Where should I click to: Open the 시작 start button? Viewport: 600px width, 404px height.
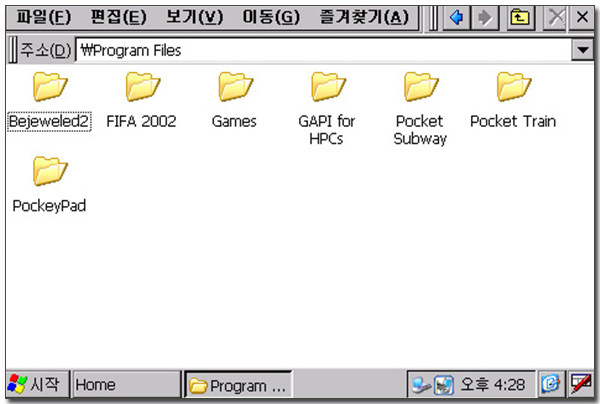tap(38, 384)
